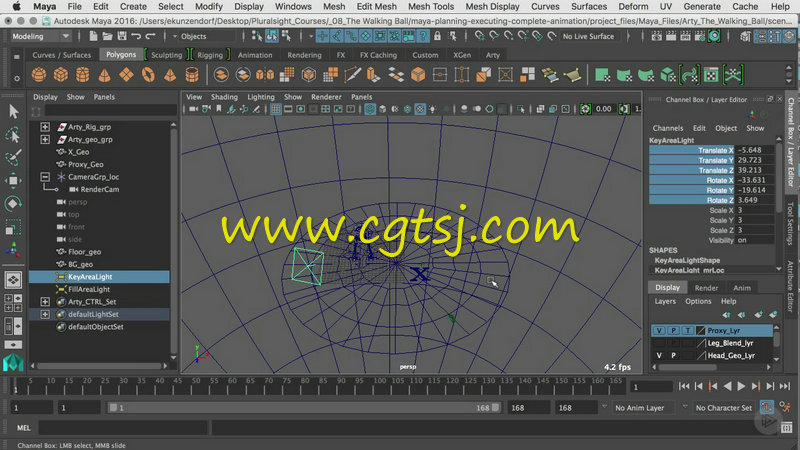Expand the Arty_CTRL_Set node

[x=45, y=302]
